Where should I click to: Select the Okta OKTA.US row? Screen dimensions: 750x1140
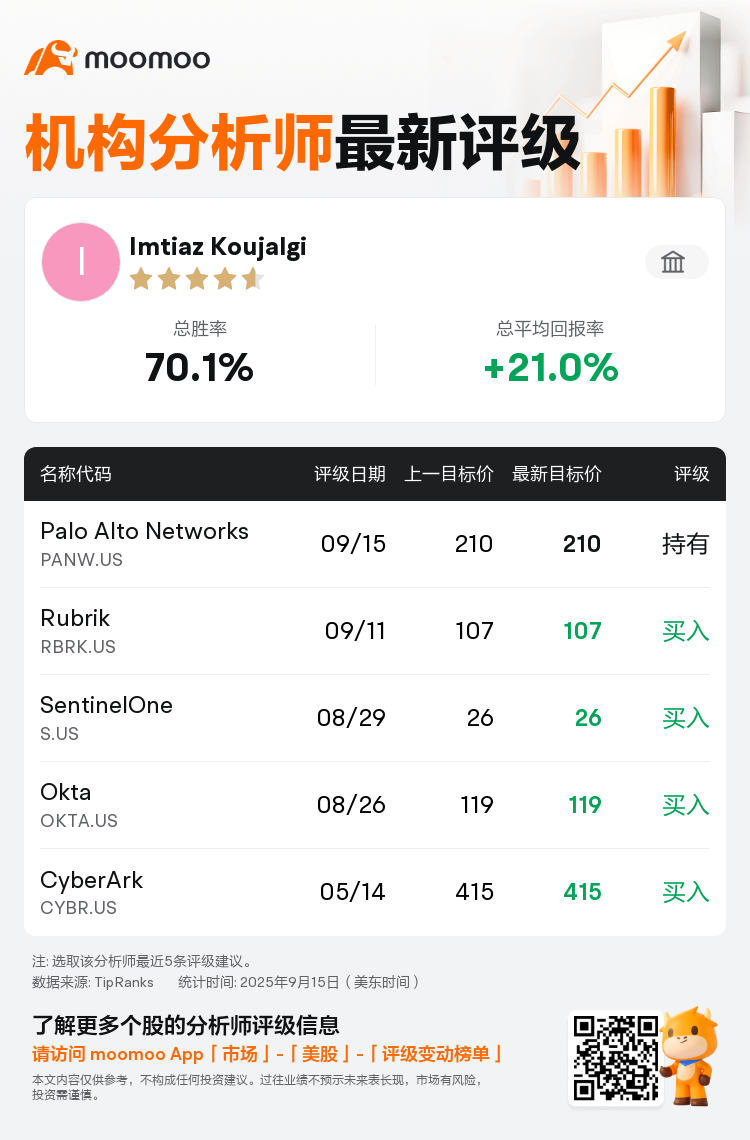375,805
